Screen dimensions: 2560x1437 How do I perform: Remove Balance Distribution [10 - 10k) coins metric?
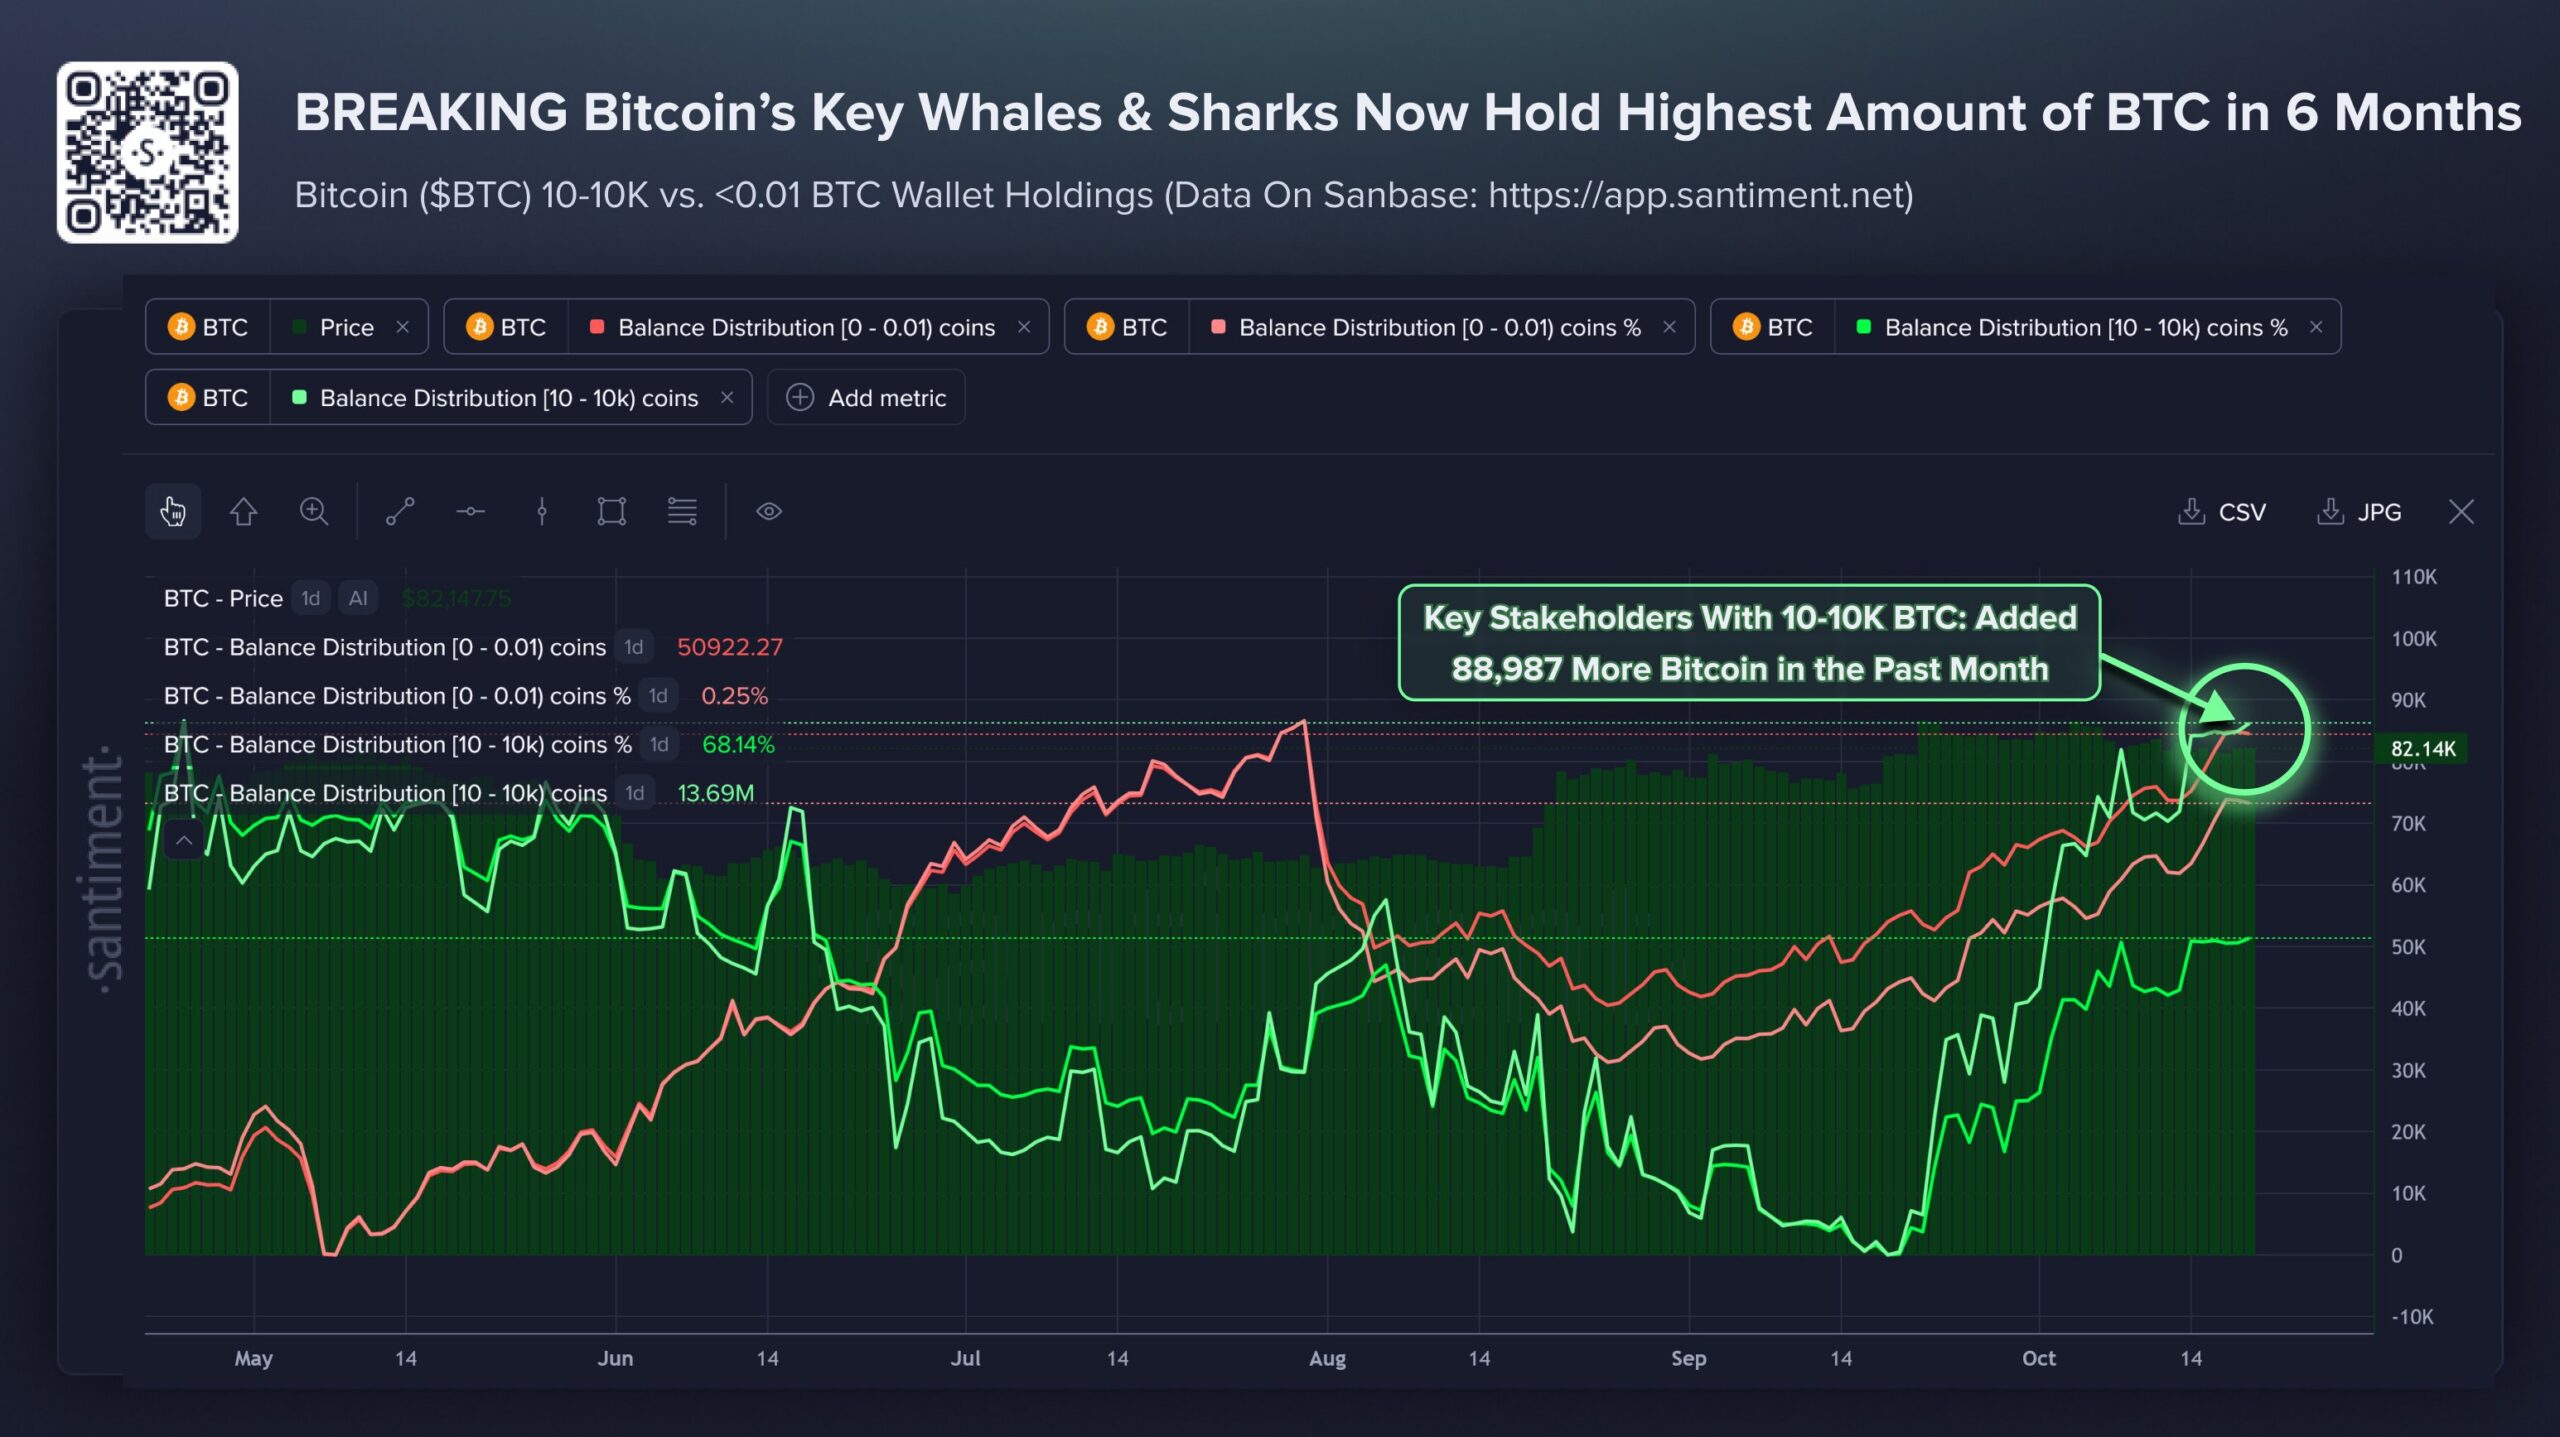727,397
